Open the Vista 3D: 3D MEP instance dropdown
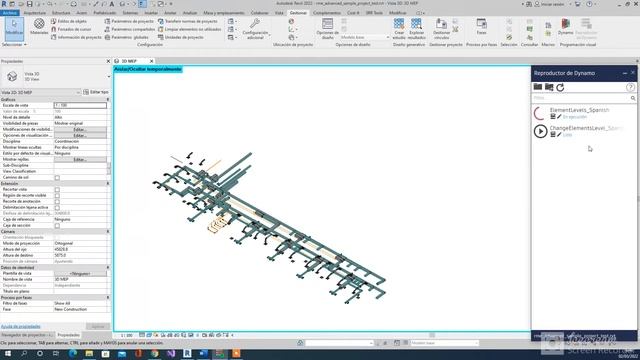Viewport: 640px width, 360px height. pyautogui.click(x=78, y=93)
